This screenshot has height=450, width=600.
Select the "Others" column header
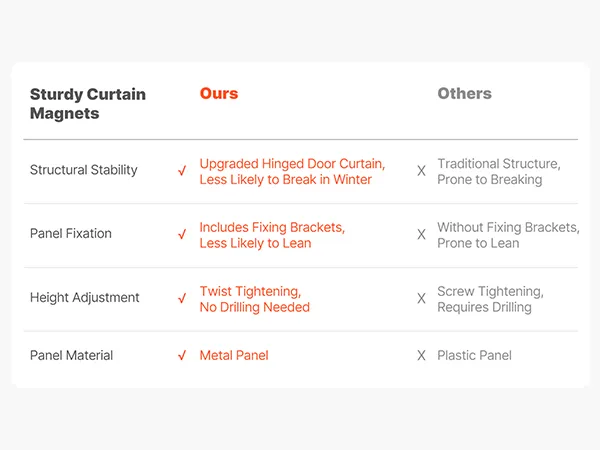point(464,94)
